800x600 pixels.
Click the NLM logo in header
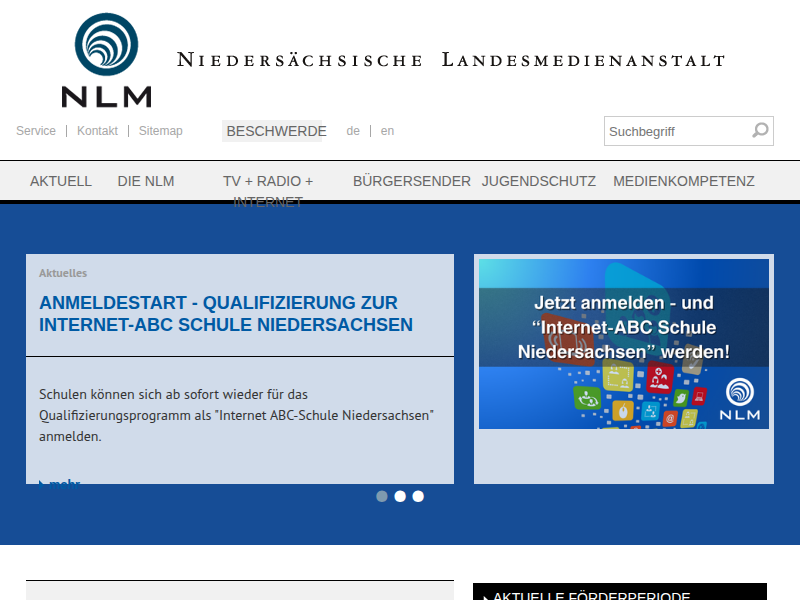tap(106, 60)
